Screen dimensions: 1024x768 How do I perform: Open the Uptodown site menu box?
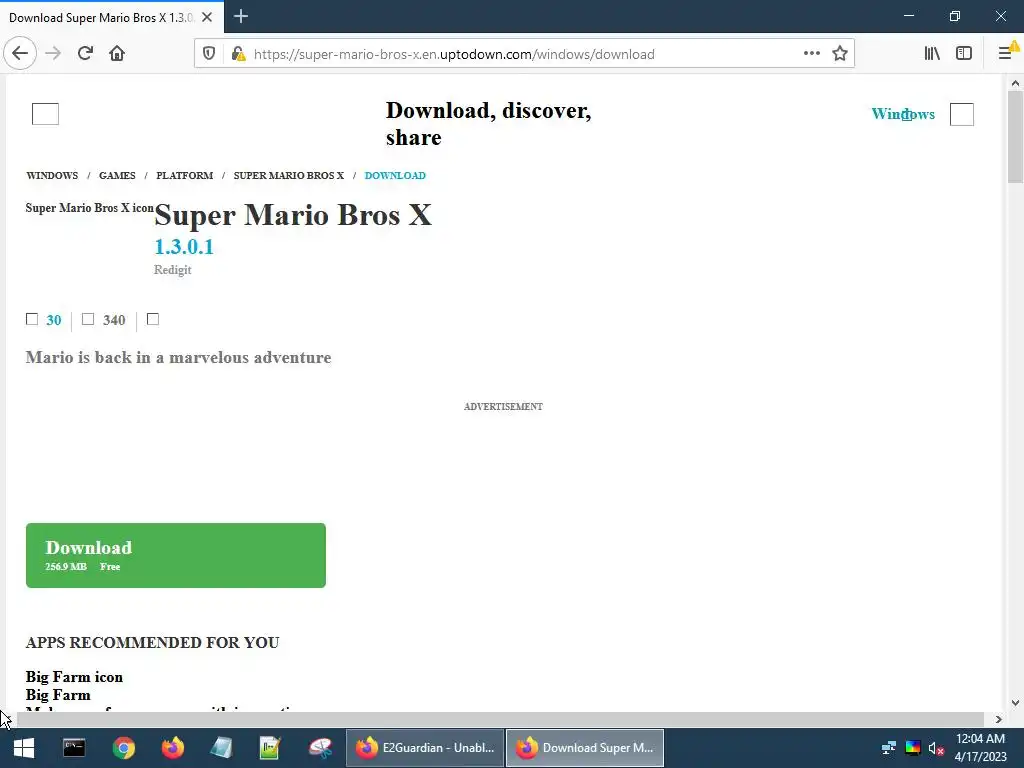click(45, 114)
